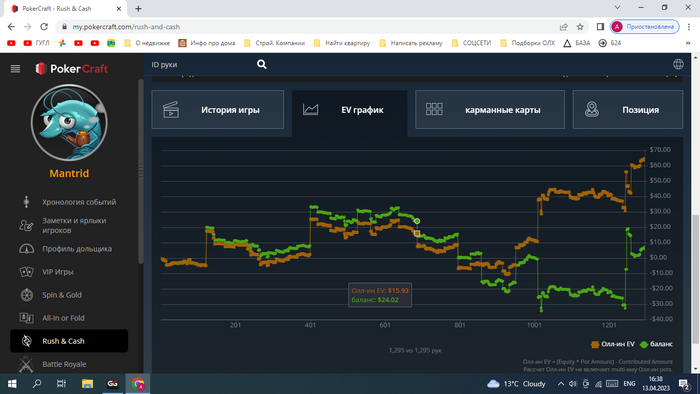
Task: Click the Профиль дольщика gauge icon
Action: point(26,249)
